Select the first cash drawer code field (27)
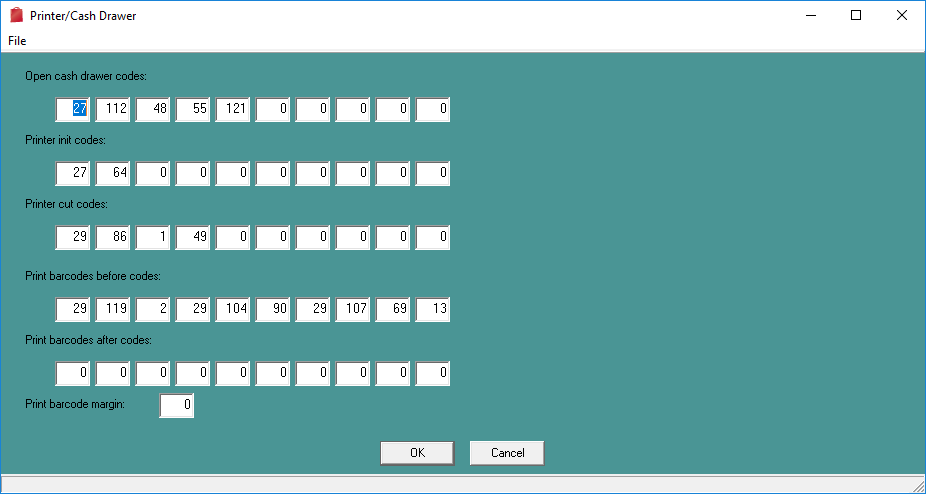 73,109
